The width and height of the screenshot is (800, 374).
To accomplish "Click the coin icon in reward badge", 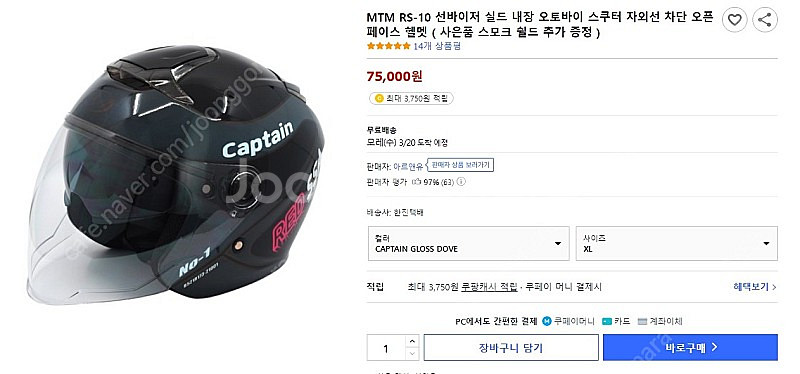I will 379,98.
